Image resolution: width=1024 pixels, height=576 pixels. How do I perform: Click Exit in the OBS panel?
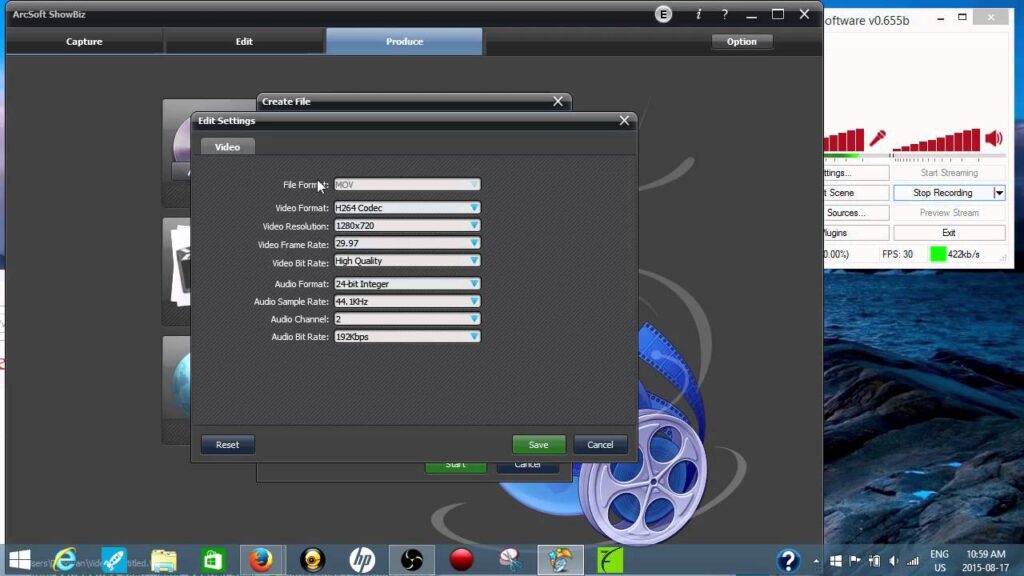point(950,232)
